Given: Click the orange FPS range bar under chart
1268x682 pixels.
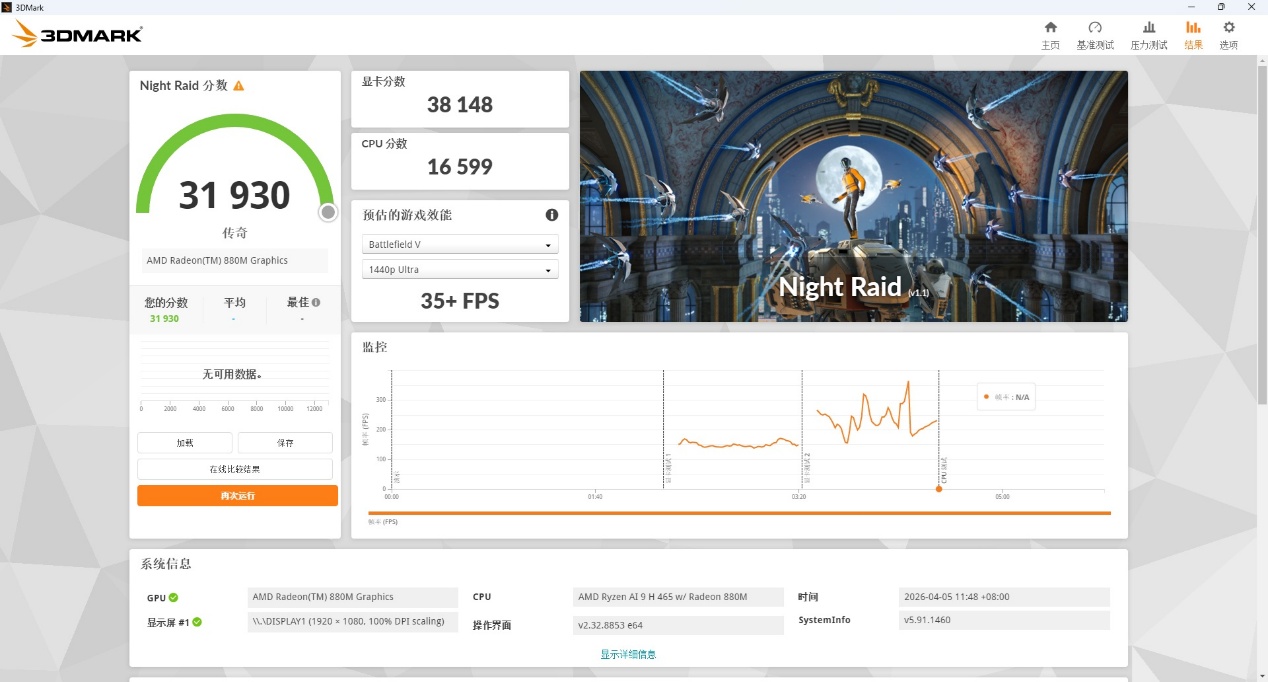Looking at the screenshot, I should point(739,513).
